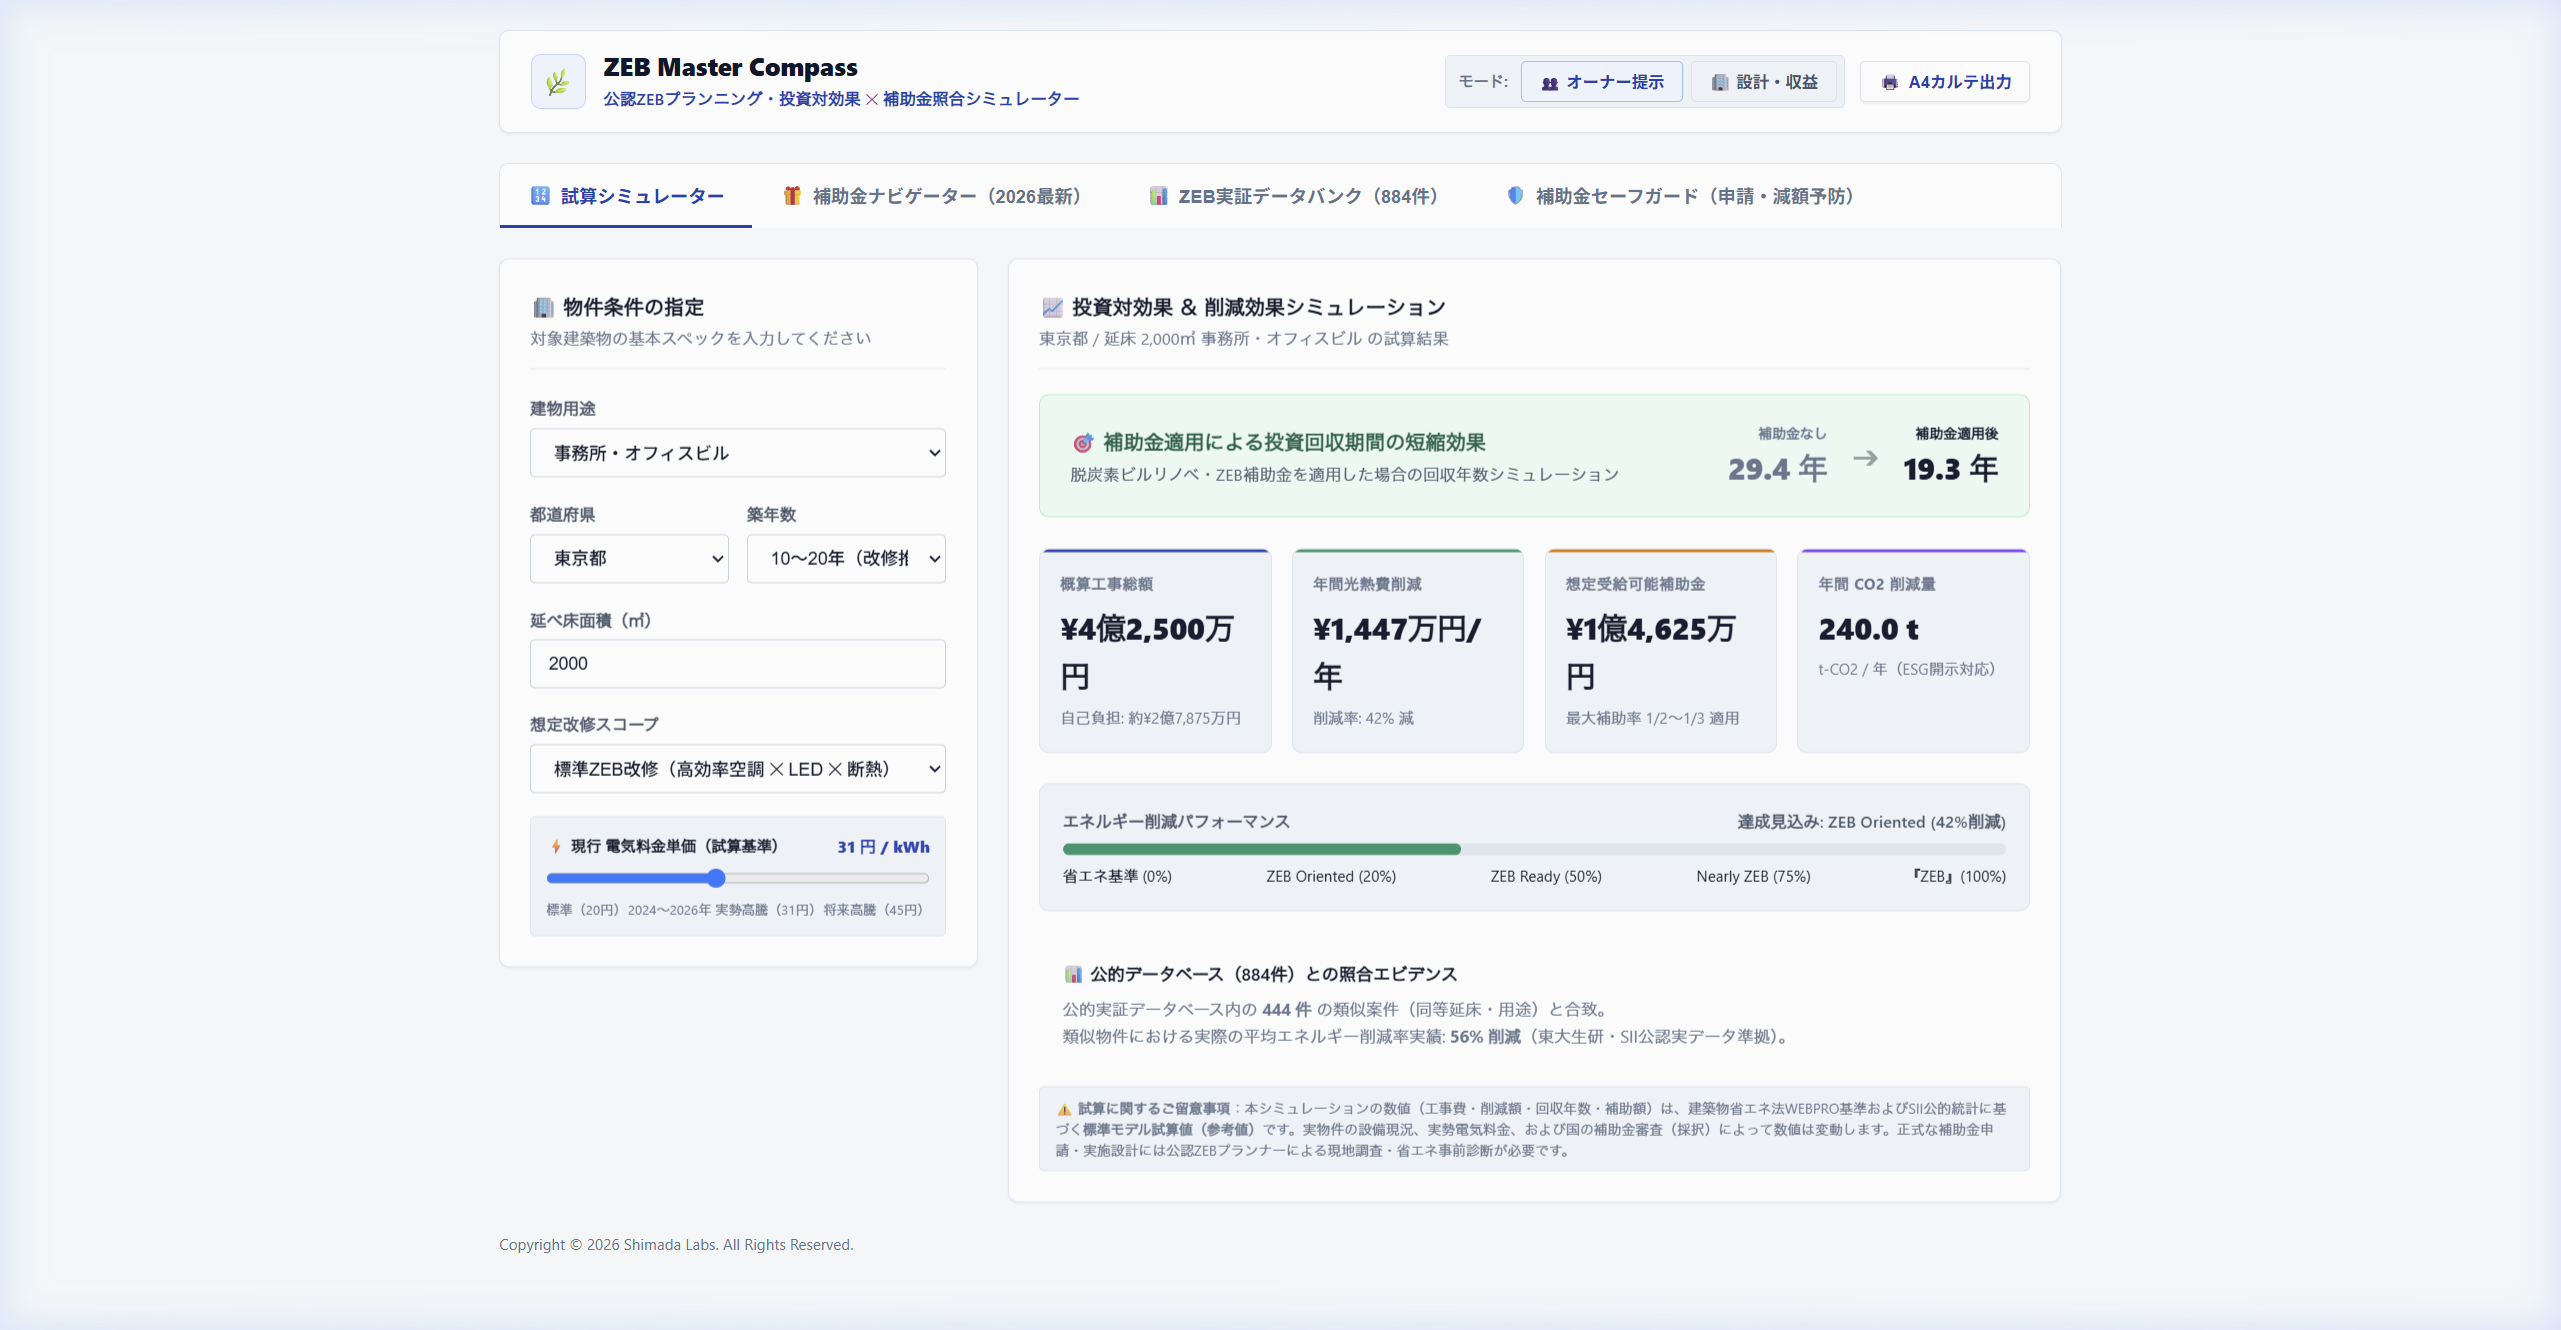Open the 補助金セーフガード tab
The width and height of the screenshot is (2561, 1330).
click(1681, 196)
